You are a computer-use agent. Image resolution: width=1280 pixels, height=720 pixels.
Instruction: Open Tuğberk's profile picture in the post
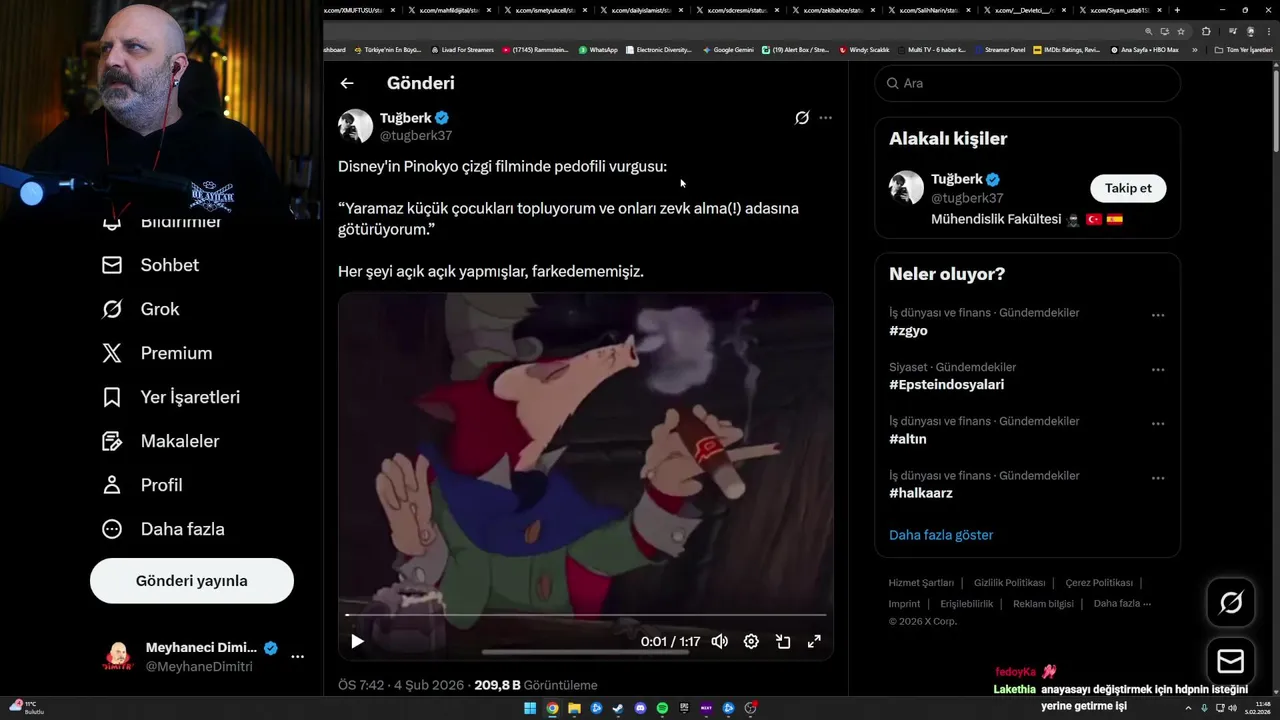356,126
